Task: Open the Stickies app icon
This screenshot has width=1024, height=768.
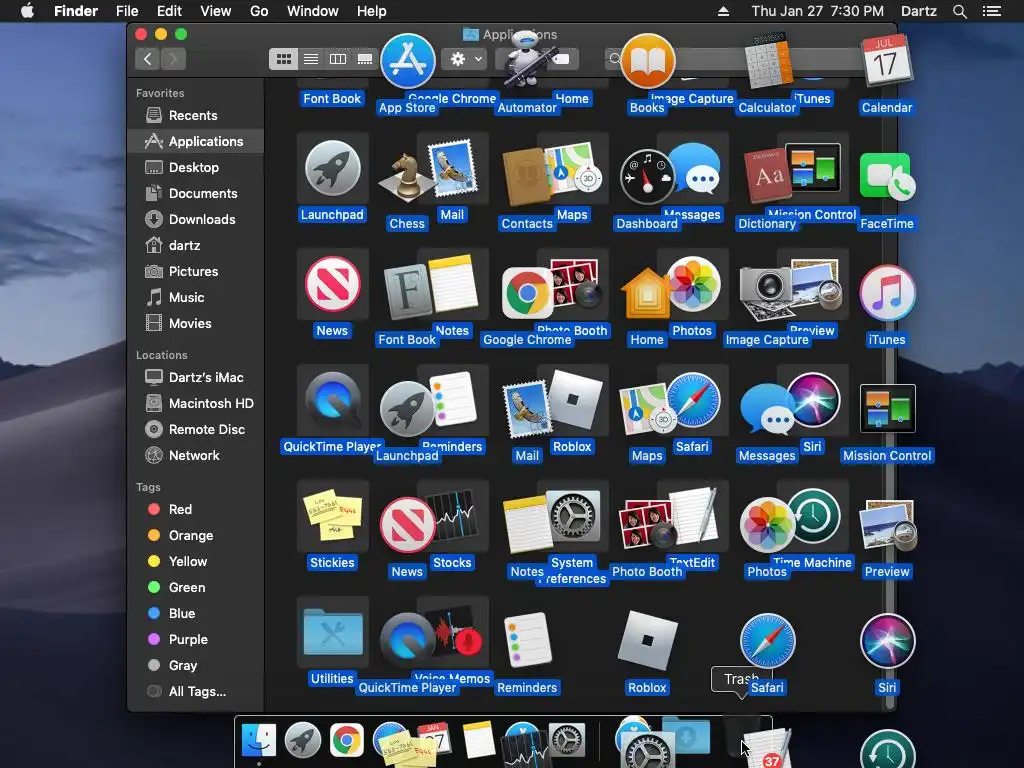Action: click(x=332, y=515)
